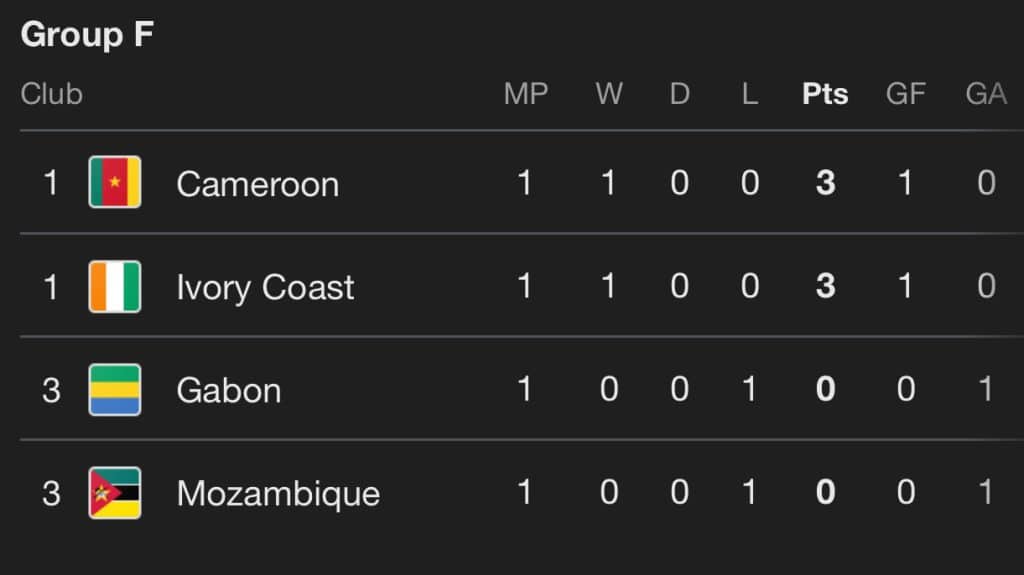Open the Cameroon team link
This screenshot has width=1024, height=575.
257,184
